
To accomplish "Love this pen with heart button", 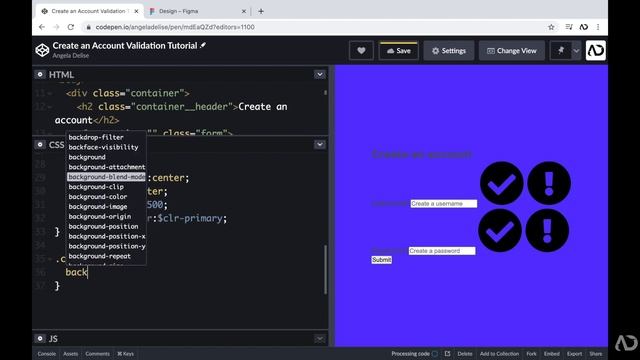I will click(x=361, y=51).
